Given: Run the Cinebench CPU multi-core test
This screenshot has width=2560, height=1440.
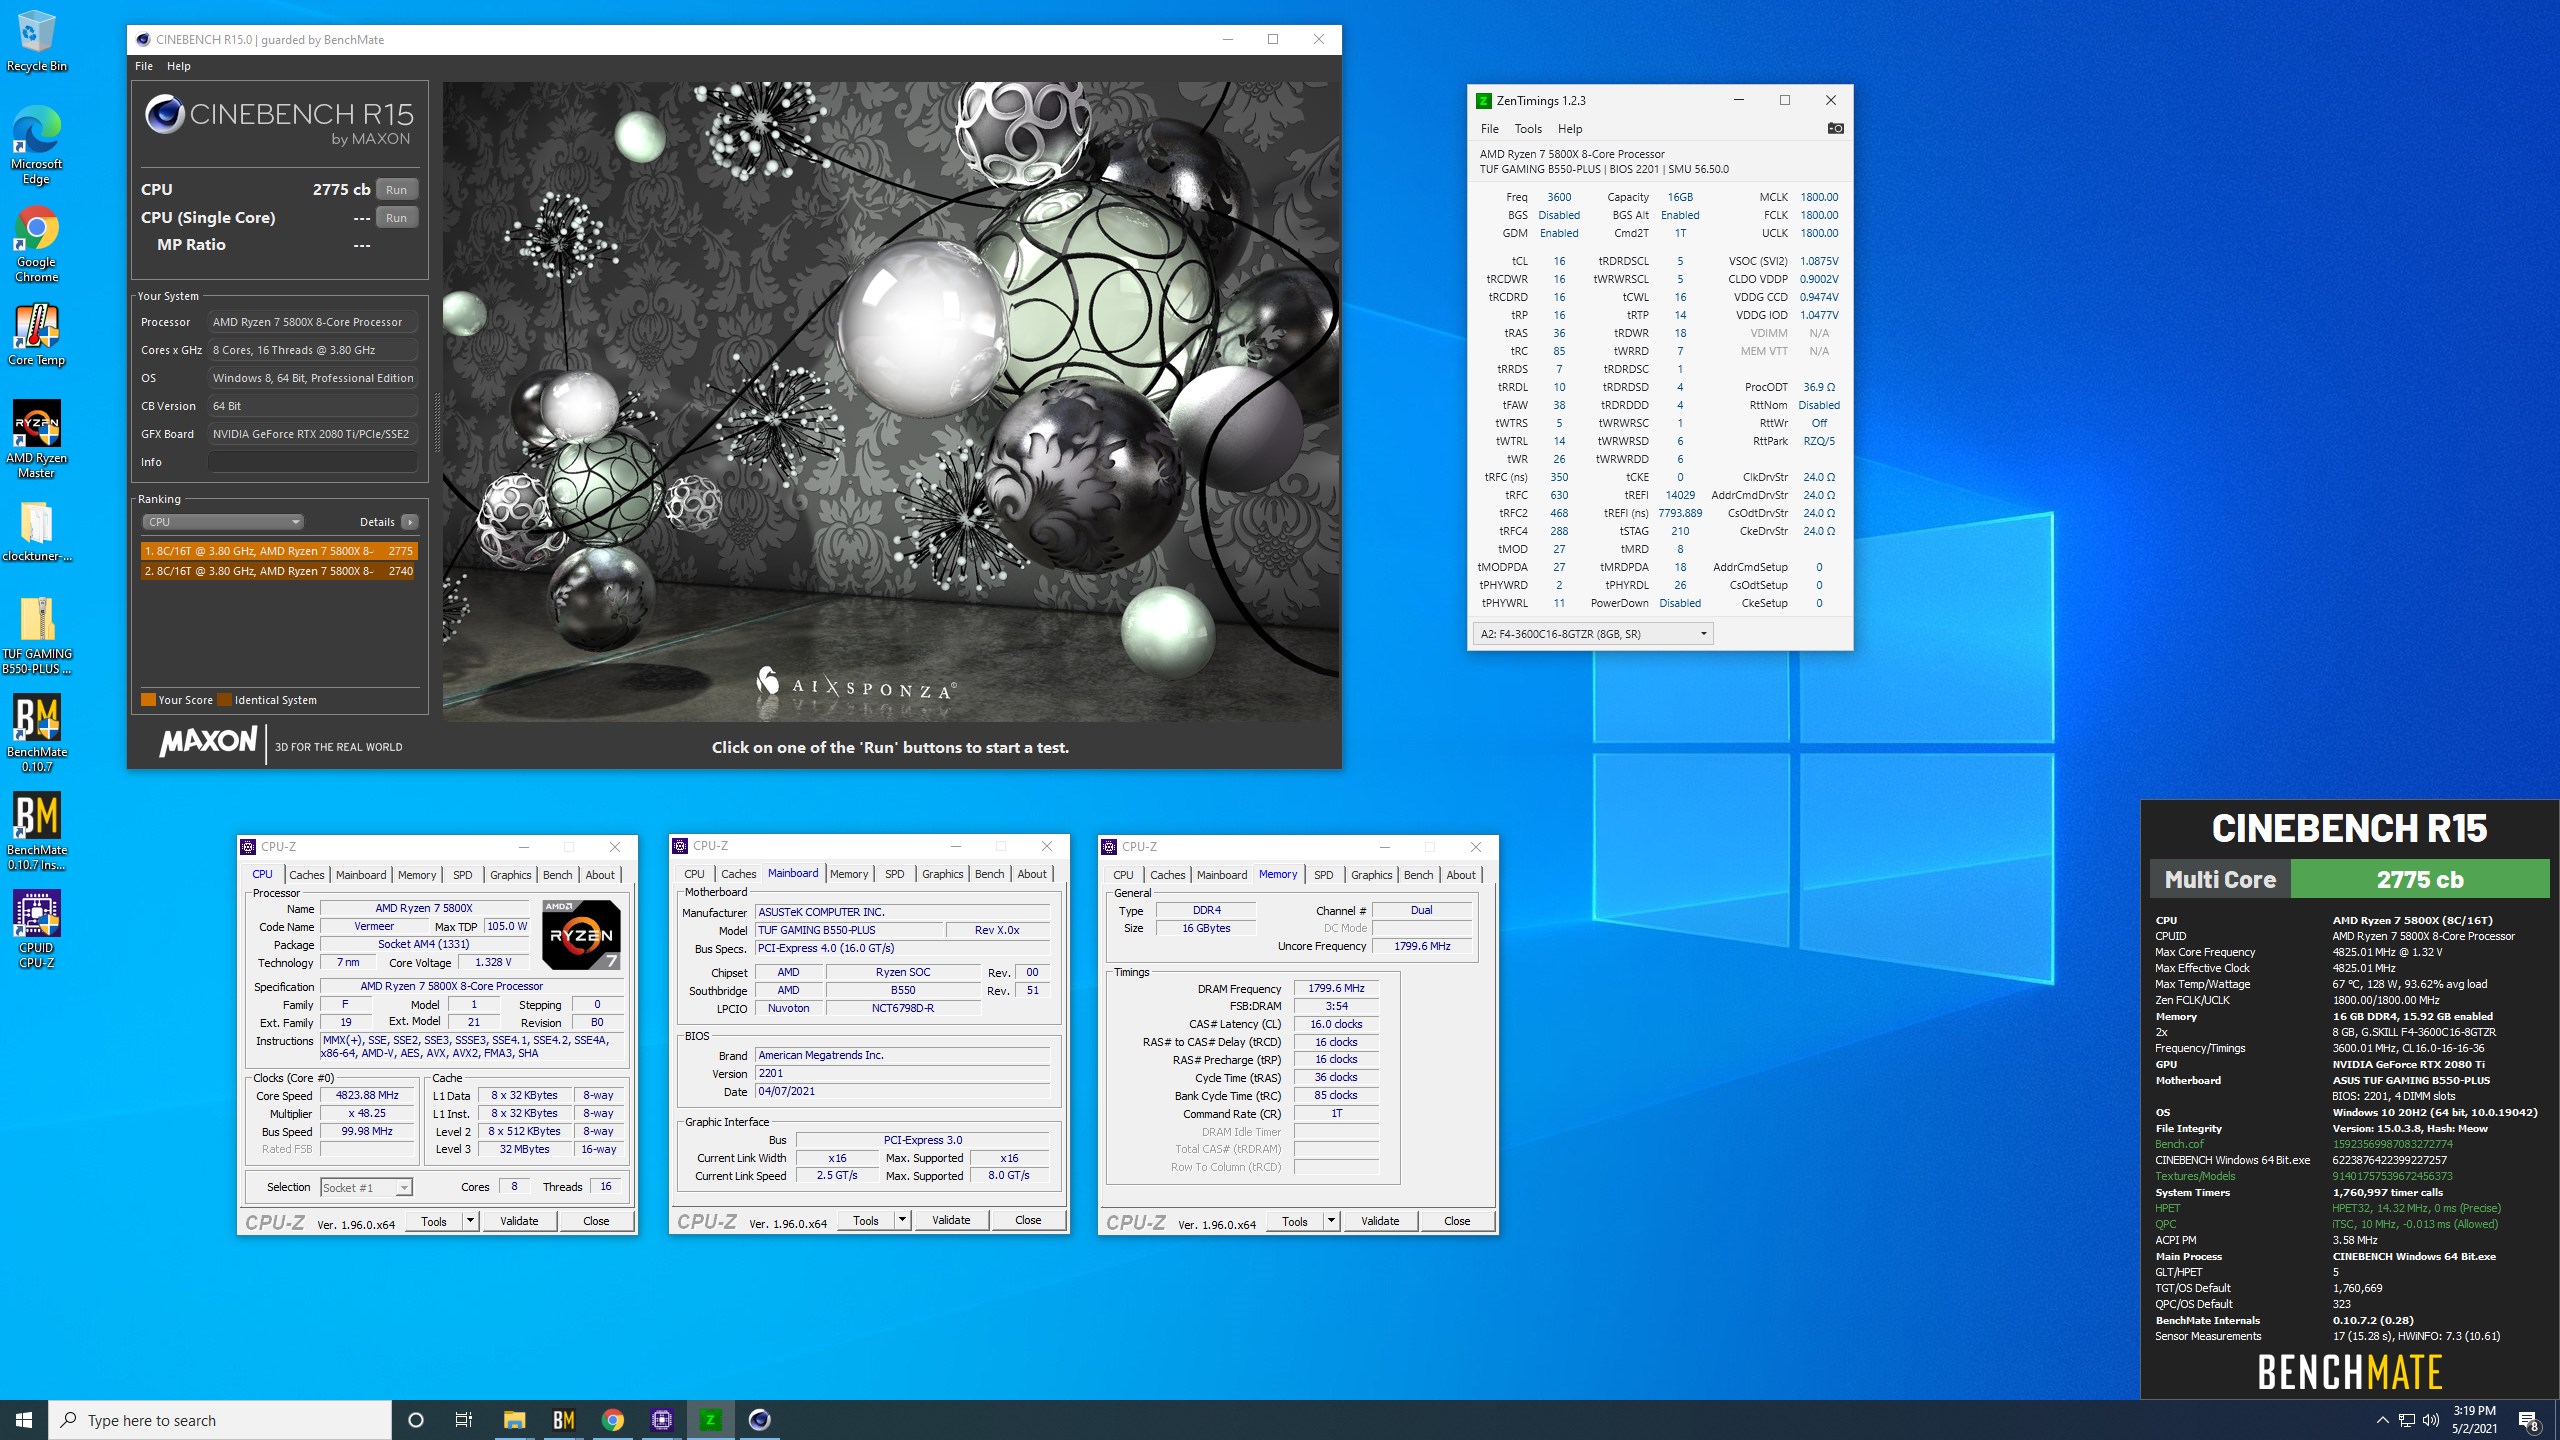Looking at the screenshot, I should pyautogui.click(x=397, y=190).
